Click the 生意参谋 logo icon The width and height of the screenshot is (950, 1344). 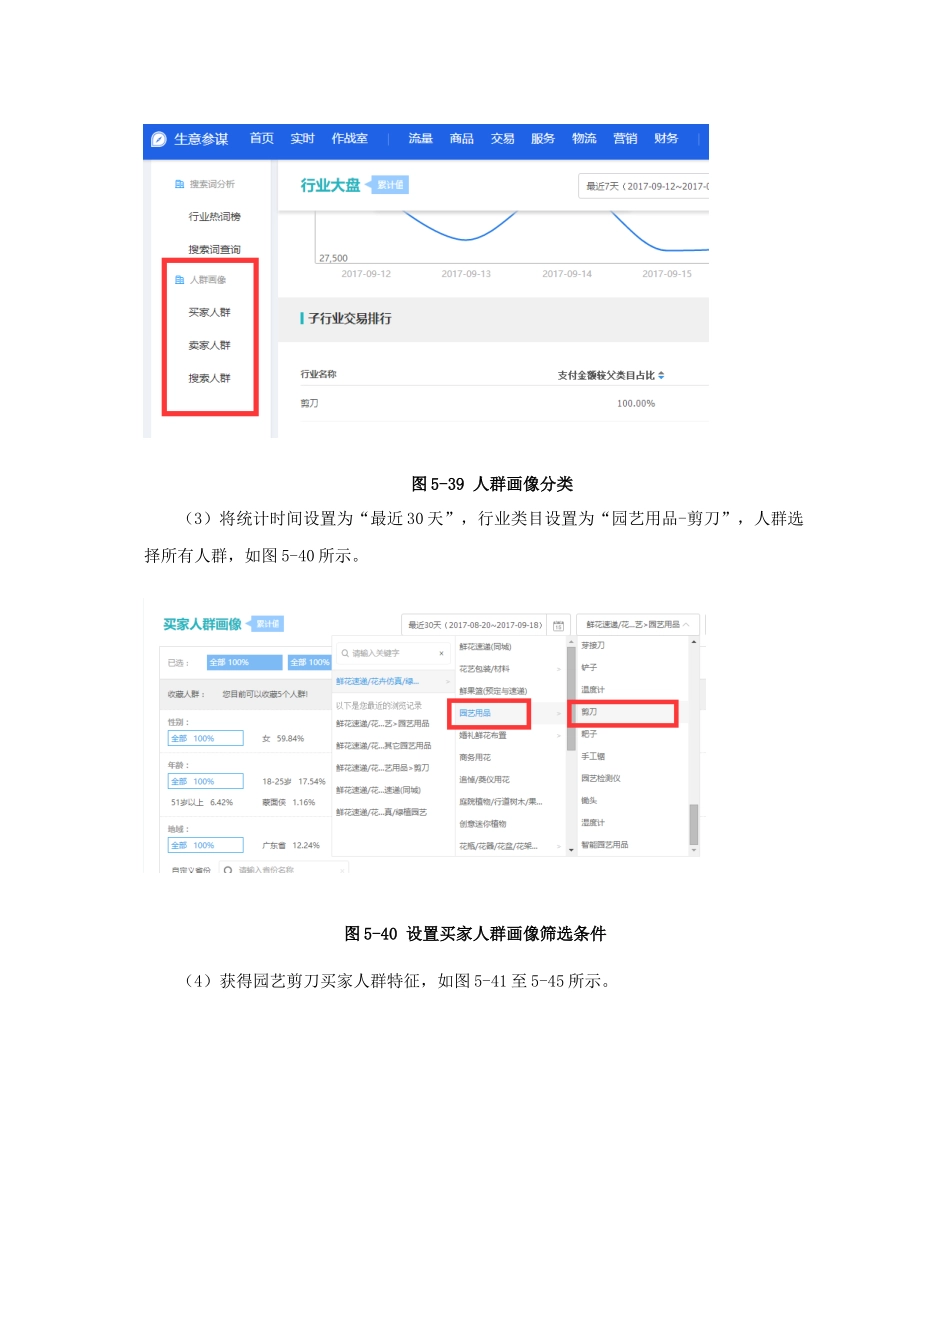[158, 139]
